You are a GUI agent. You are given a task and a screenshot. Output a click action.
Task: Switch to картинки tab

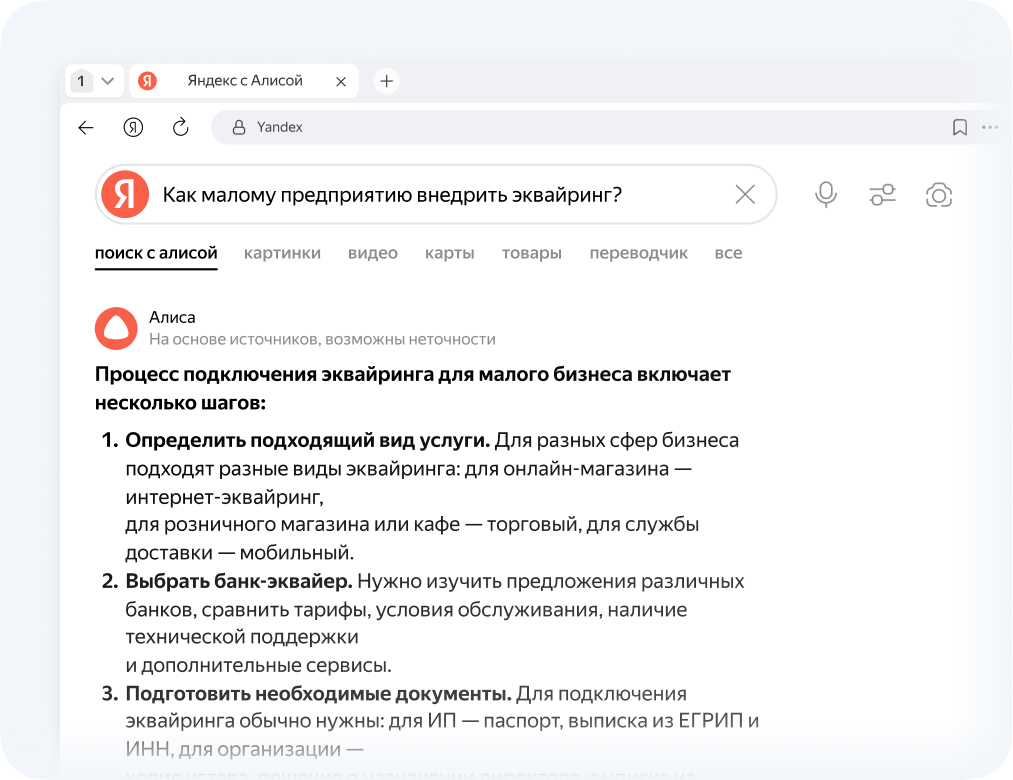[x=282, y=253]
